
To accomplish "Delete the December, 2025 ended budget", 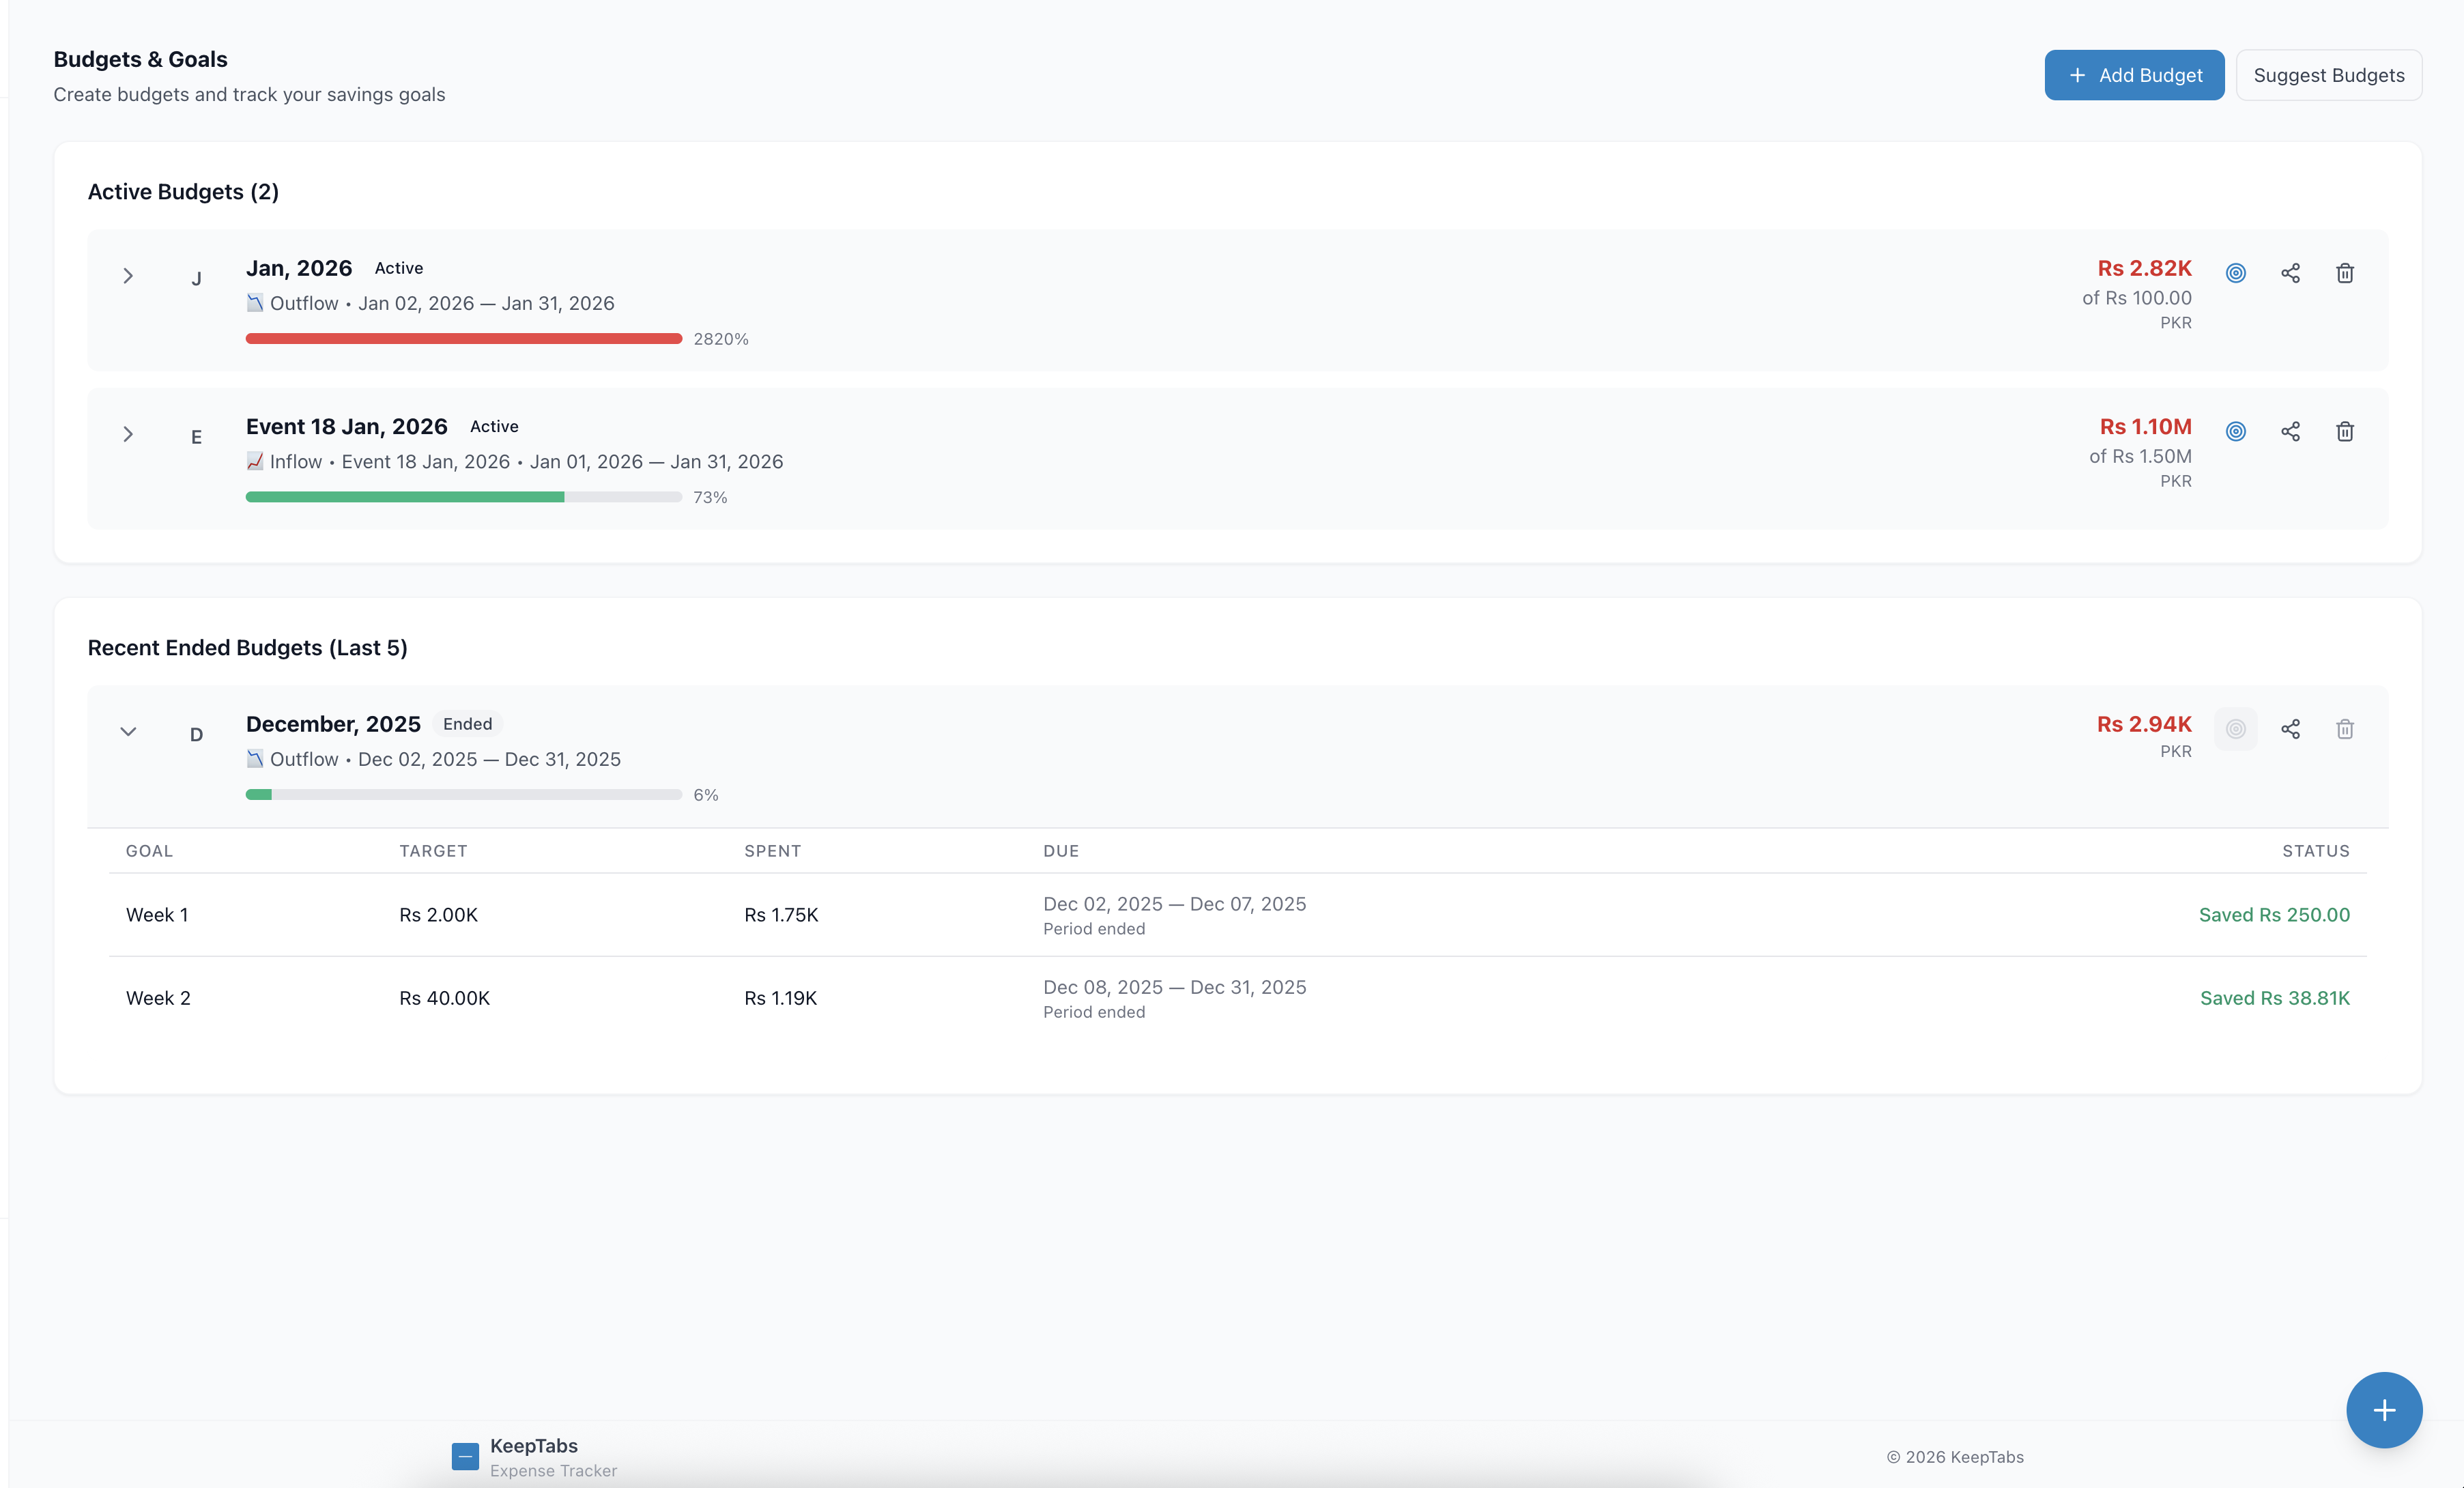I will pyautogui.click(x=2345, y=729).
